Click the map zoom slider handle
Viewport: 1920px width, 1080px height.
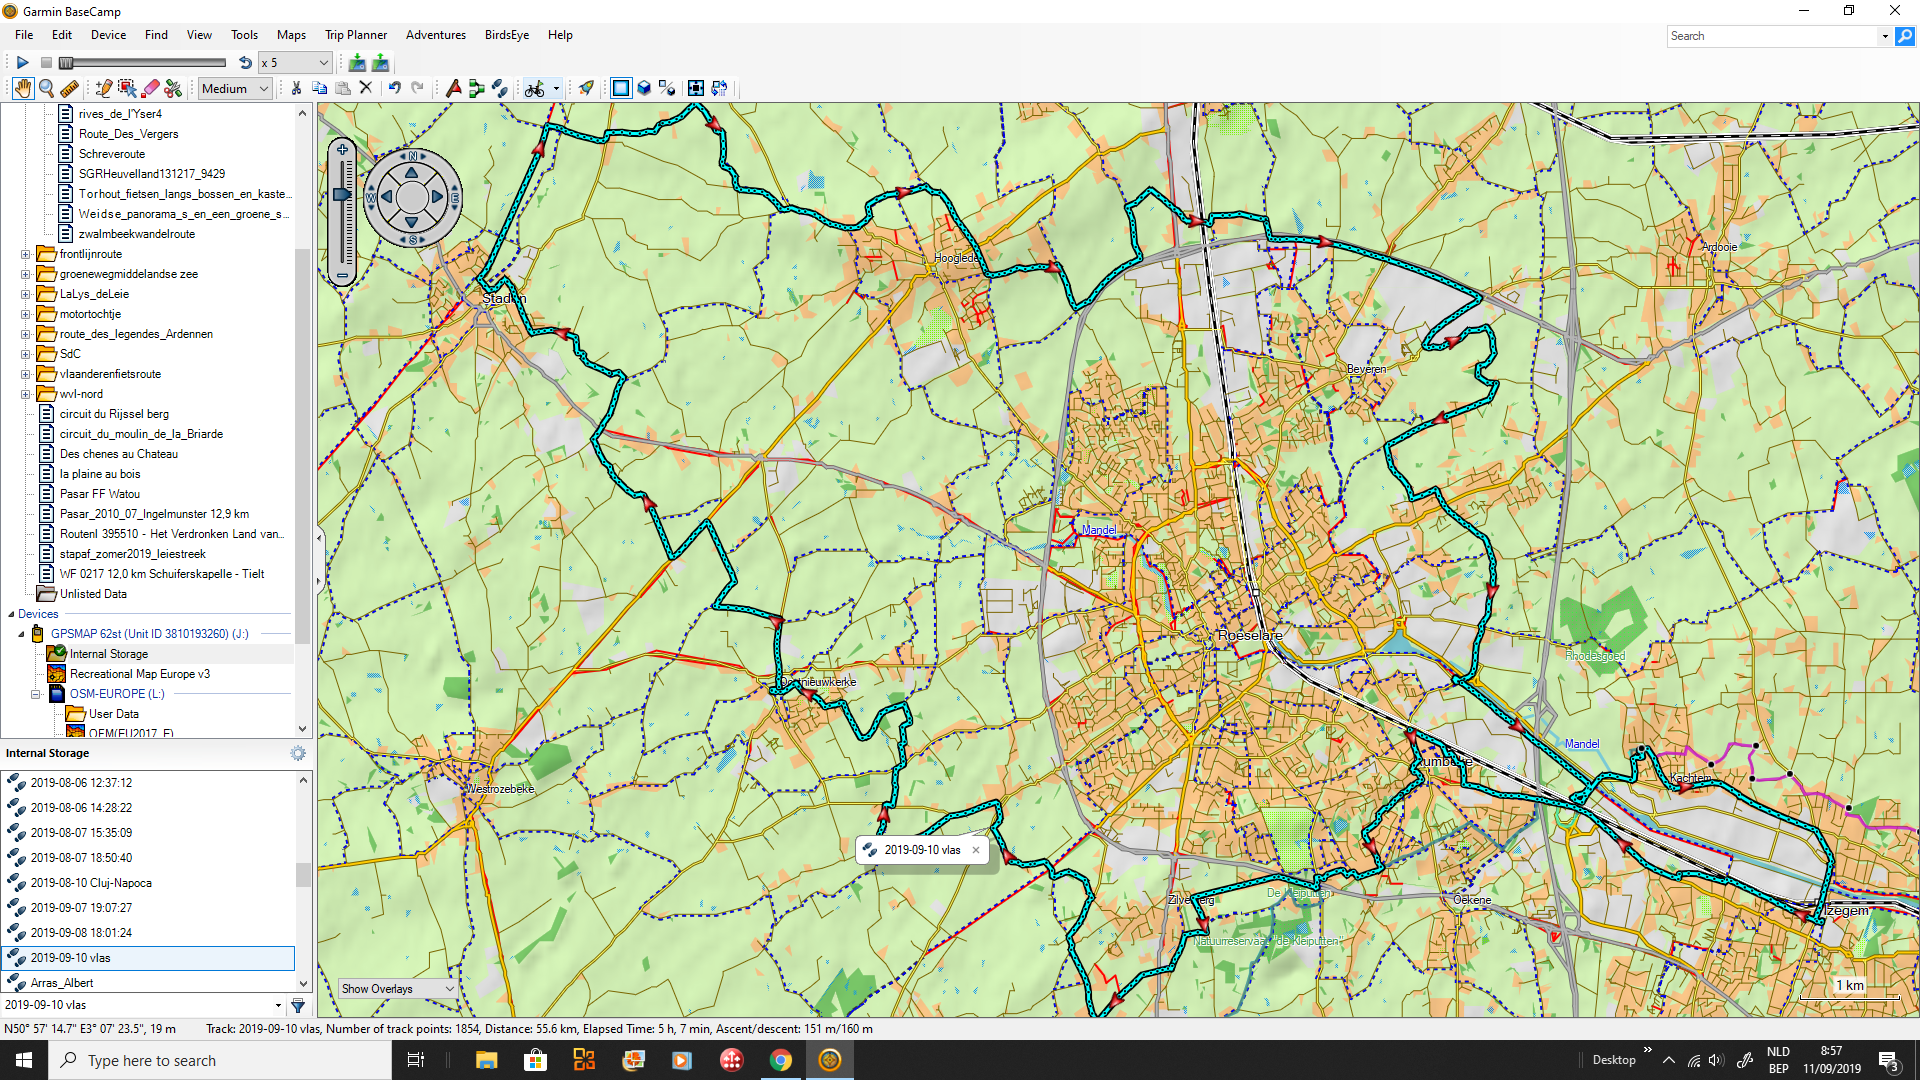tap(342, 194)
